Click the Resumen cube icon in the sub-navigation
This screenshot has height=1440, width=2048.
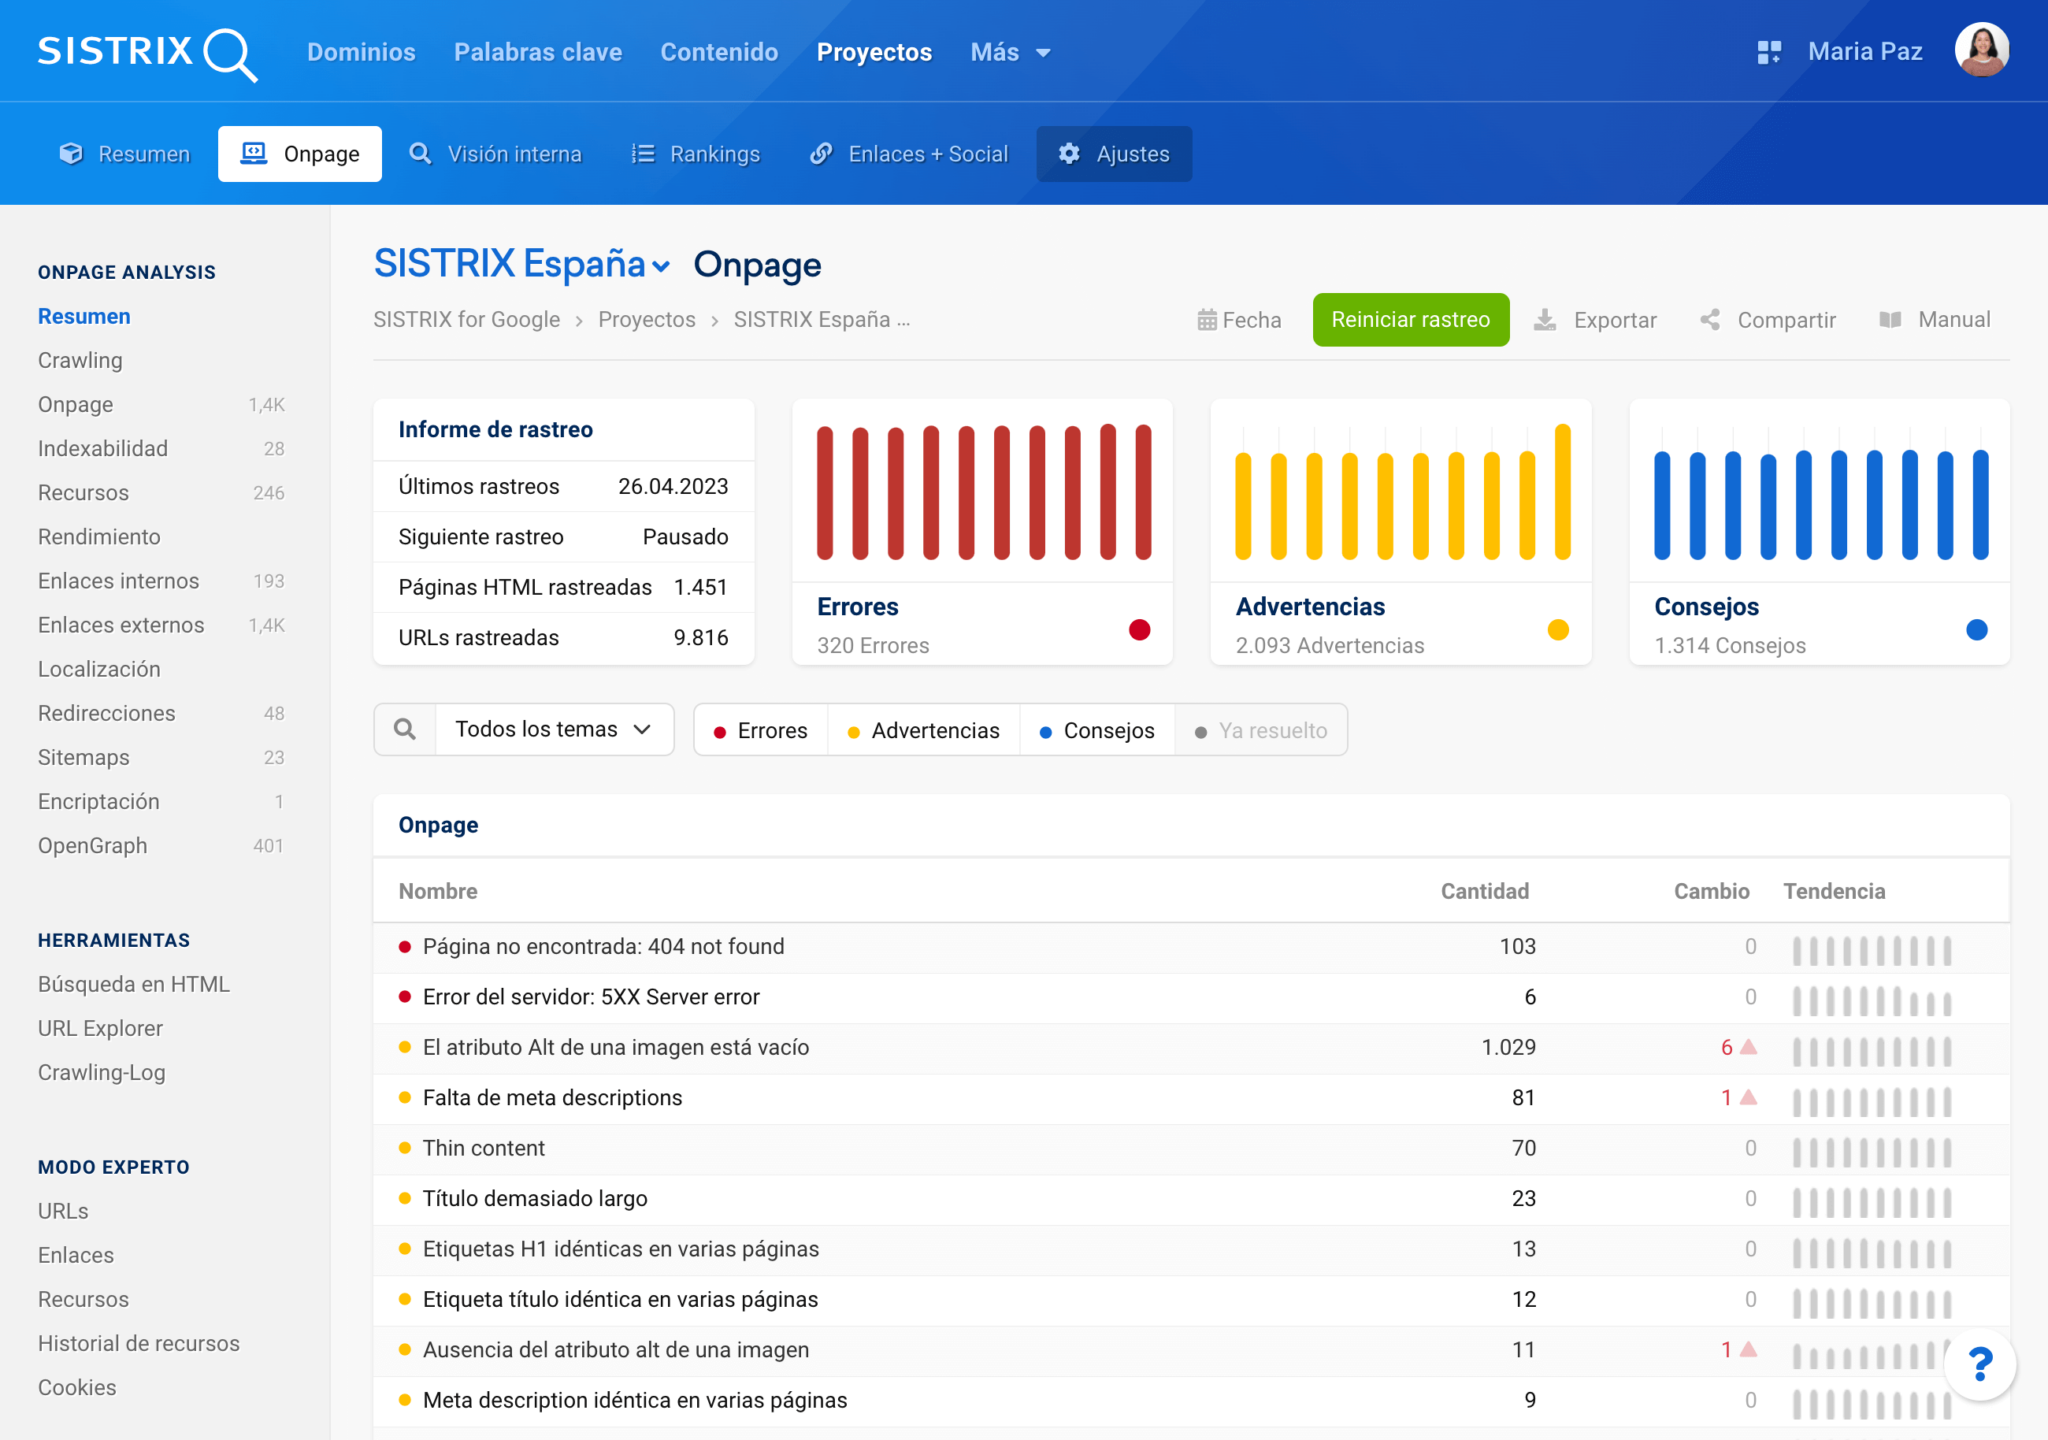click(71, 153)
